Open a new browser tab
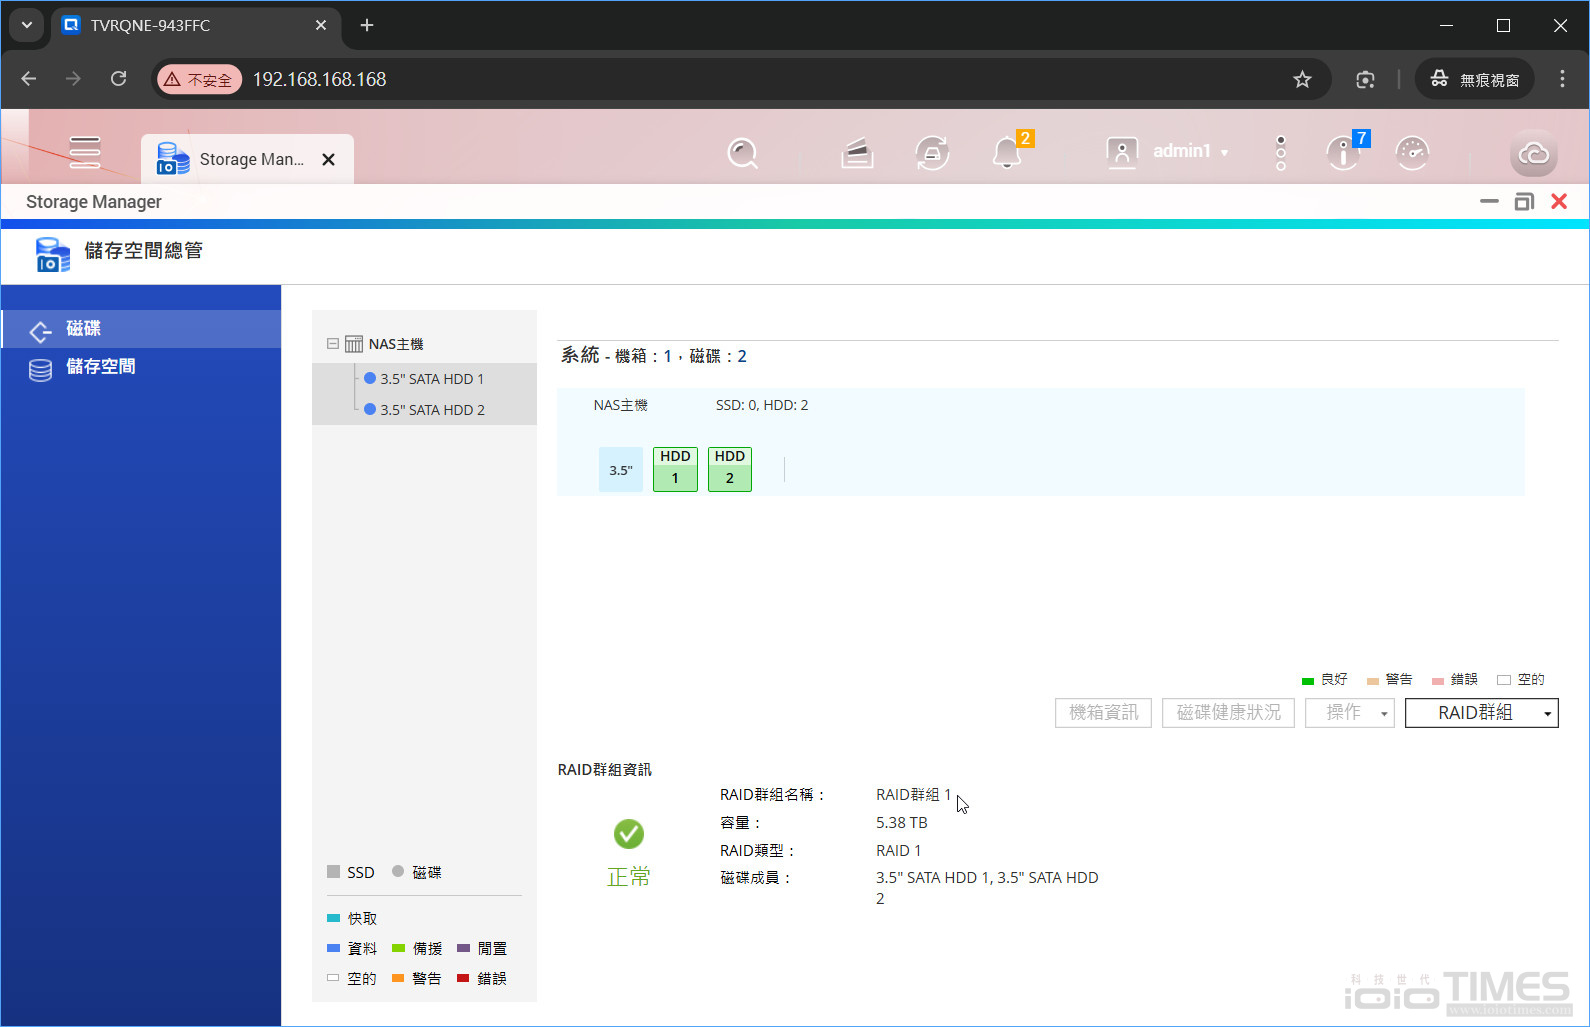Viewport: 1590px width, 1027px height. coord(367,25)
